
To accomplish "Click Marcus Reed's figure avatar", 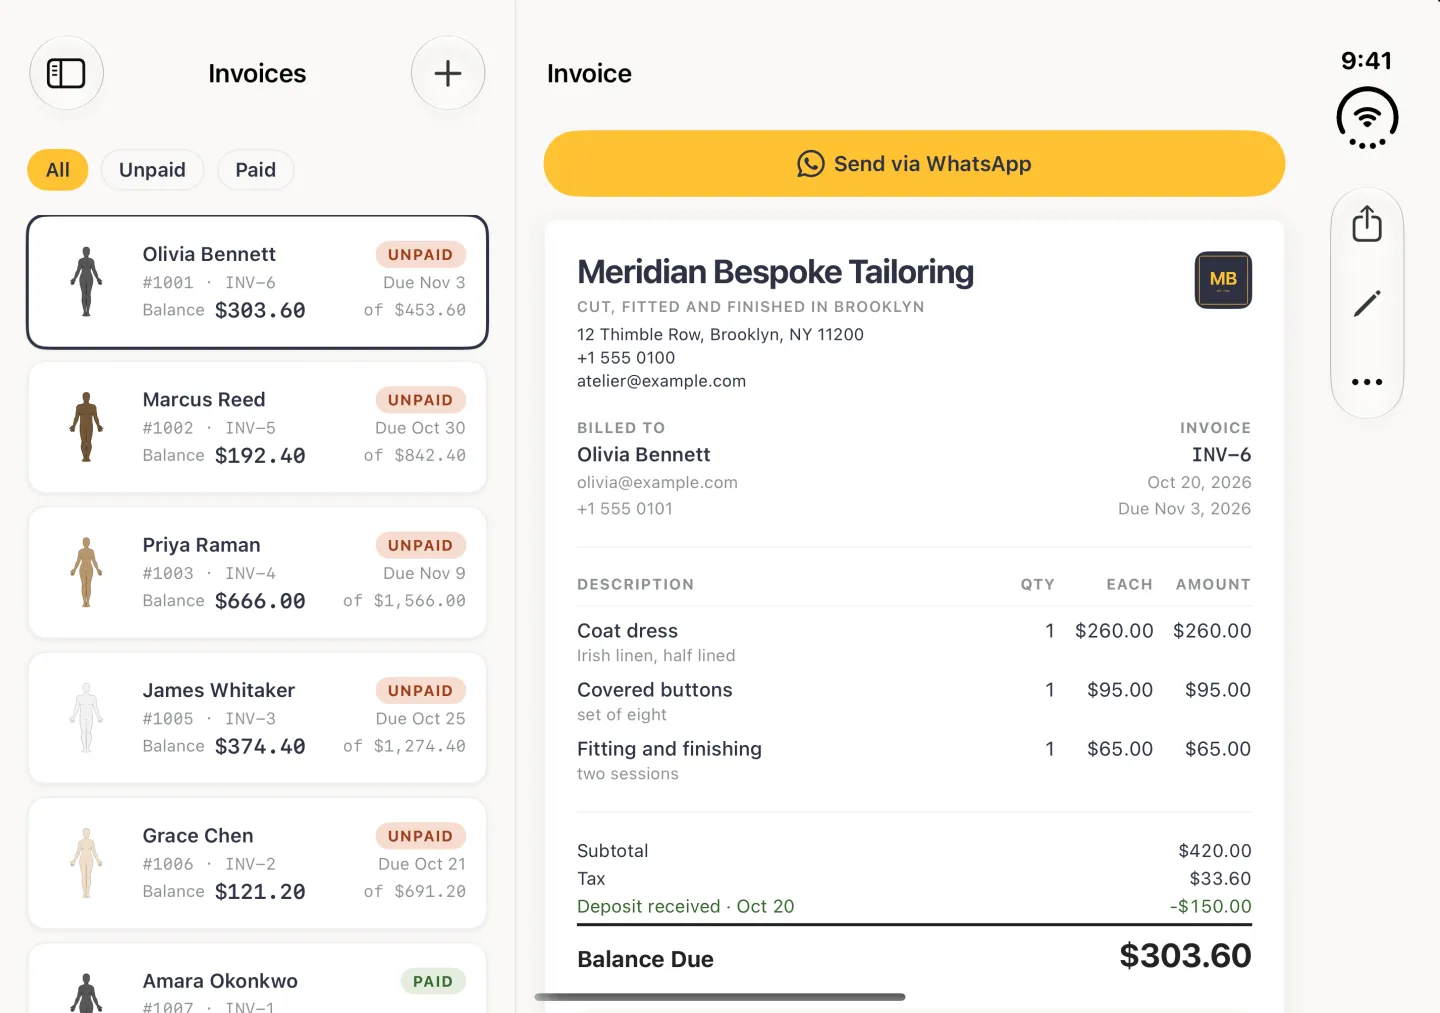I will 86,427.
